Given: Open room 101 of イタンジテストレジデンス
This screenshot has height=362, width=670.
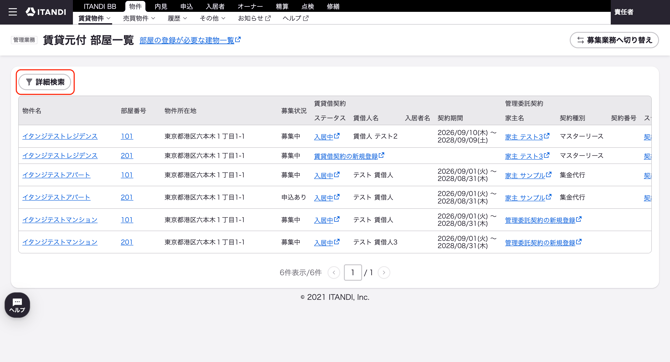Looking at the screenshot, I should click(127, 136).
